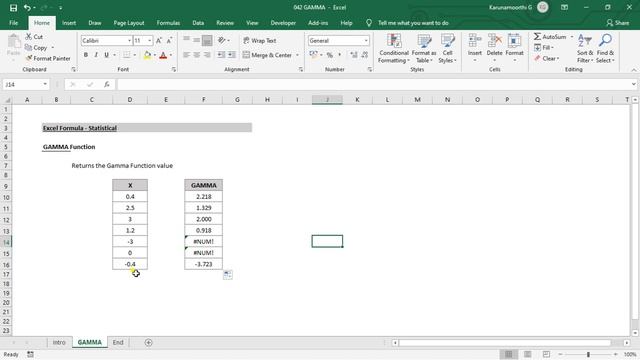Open the fill color dropdown arrow
The width and height of the screenshot is (640, 360).
(155, 55)
